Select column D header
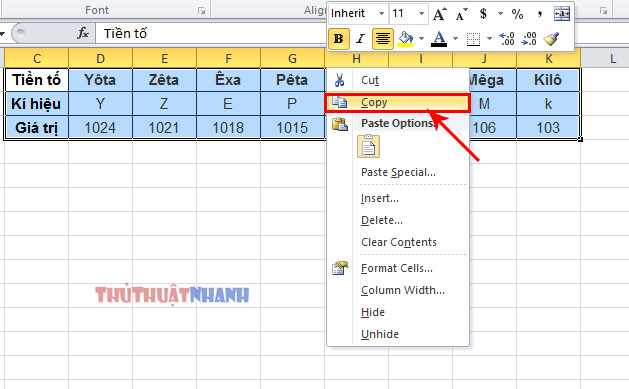Viewport: 629px width, 389px height. click(x=100, y=59)
